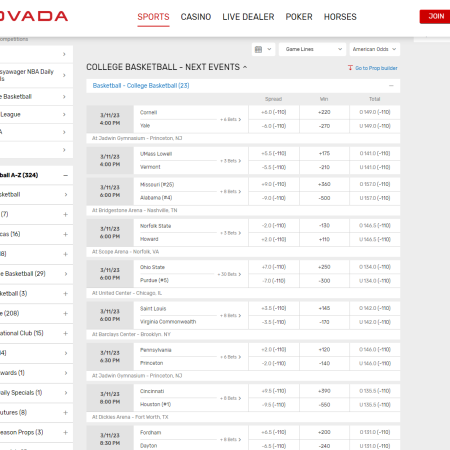
Task: Go to Prop builder link
Action: [x=373, y=68]
